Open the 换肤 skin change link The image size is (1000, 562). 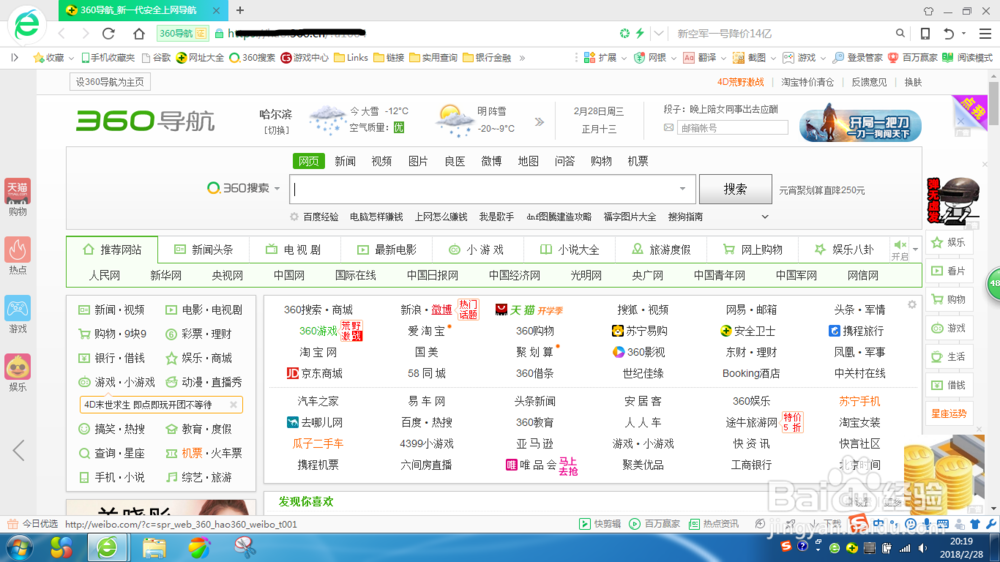(913, 82)
